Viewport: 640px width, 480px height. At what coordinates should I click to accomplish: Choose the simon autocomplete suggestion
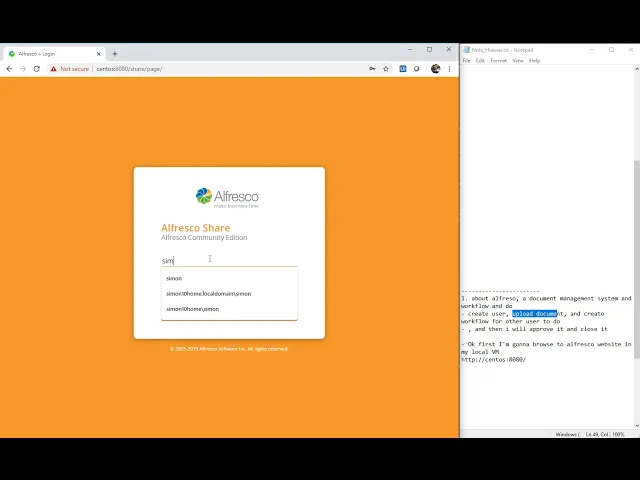click(x=229, y=278)
